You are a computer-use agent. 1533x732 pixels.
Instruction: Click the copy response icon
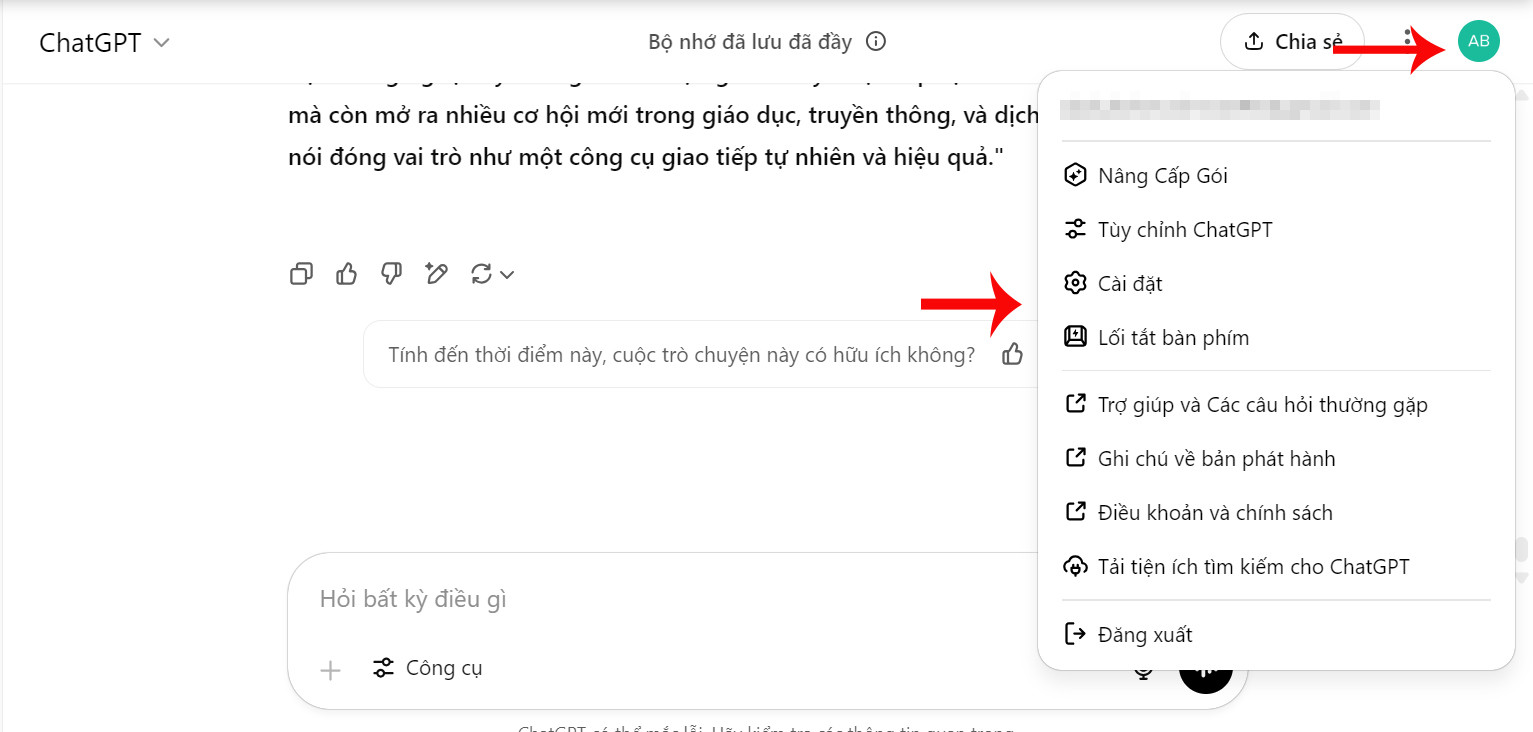(301, 274)
